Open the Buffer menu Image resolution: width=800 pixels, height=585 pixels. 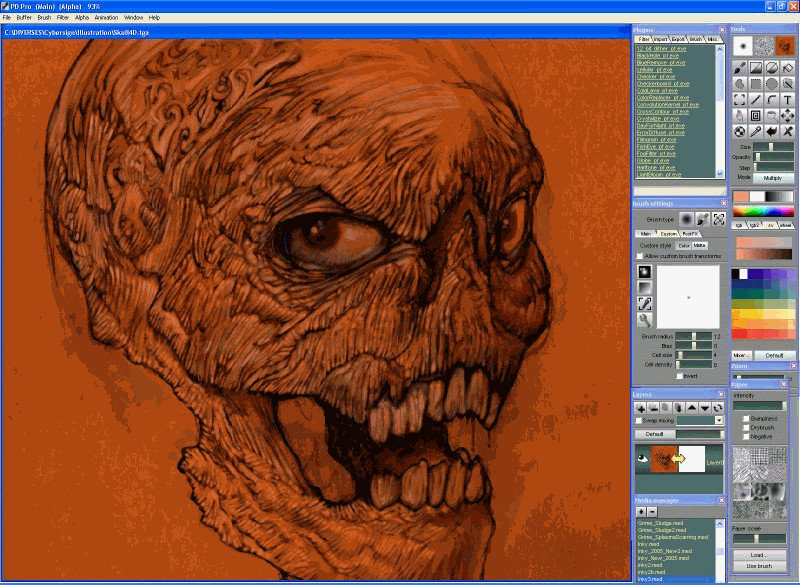(x=24, y=17)
